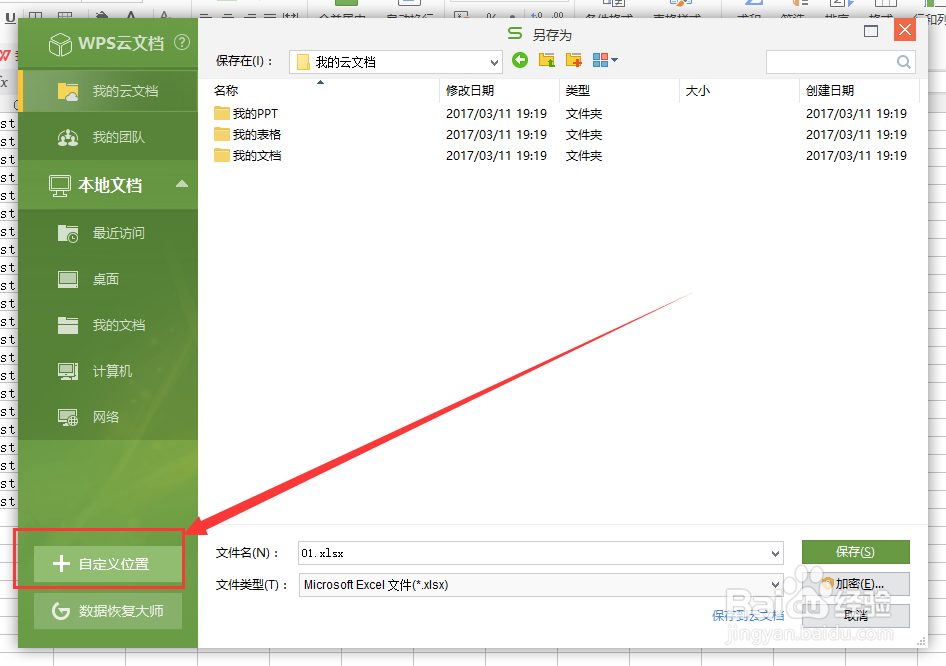Click the Custom Location (自定义位置) button
946x666 pixels.
[x=107, y=564]
